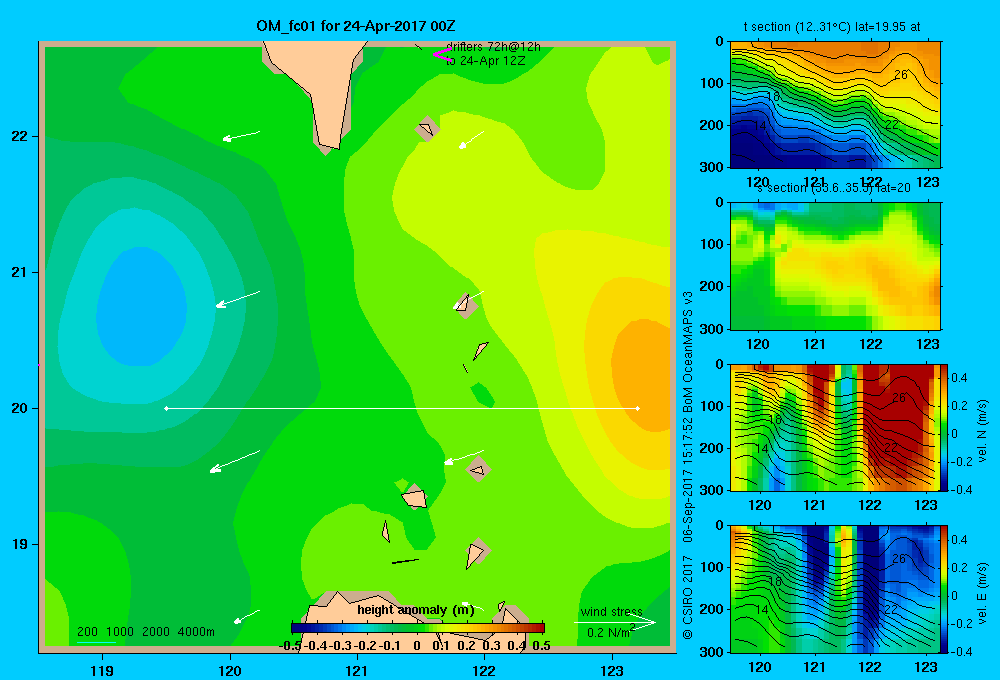
Task: Click the small island at 121.5E 22.1N
Action: (x=427, y=129)
